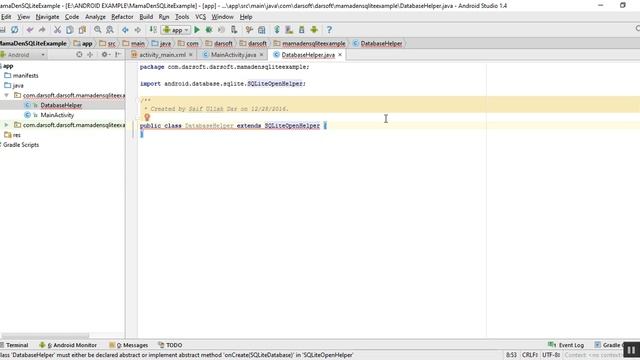Click the settings toolbar icon before Project Structure
This screenshot has height=360, width=640.
click(249, 30)
